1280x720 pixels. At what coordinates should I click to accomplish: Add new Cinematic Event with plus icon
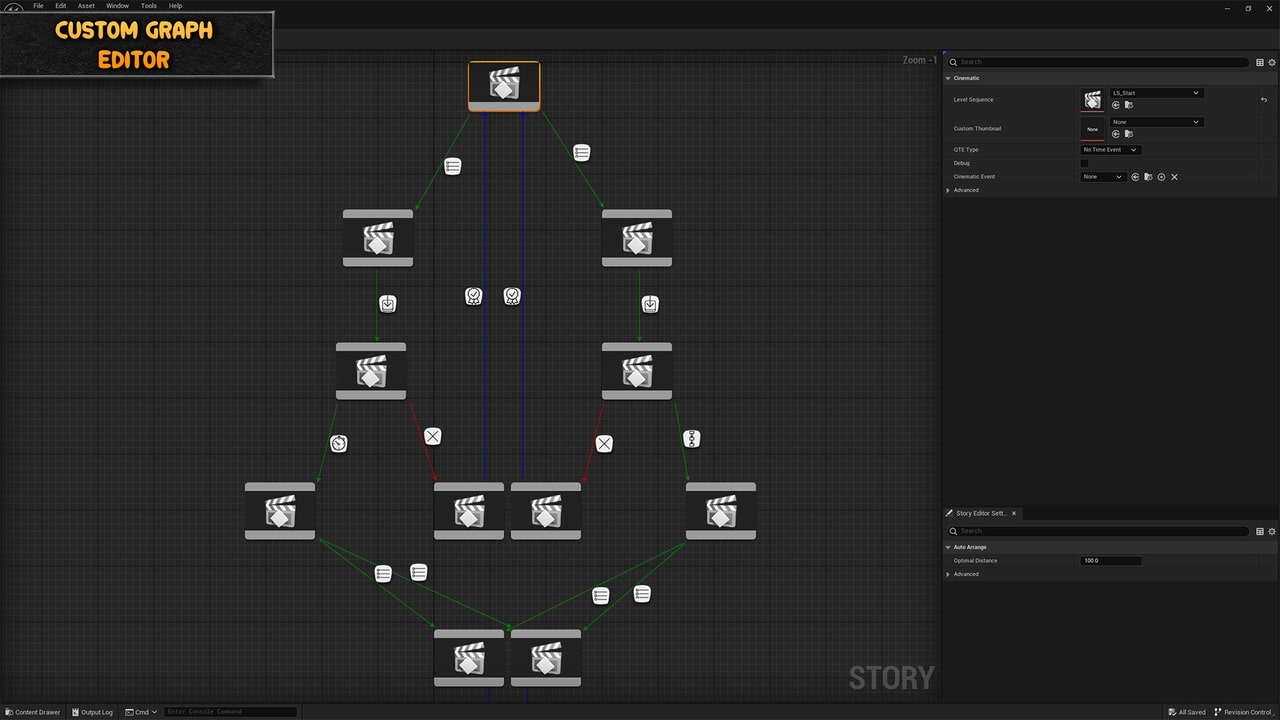pos(1161,177)
